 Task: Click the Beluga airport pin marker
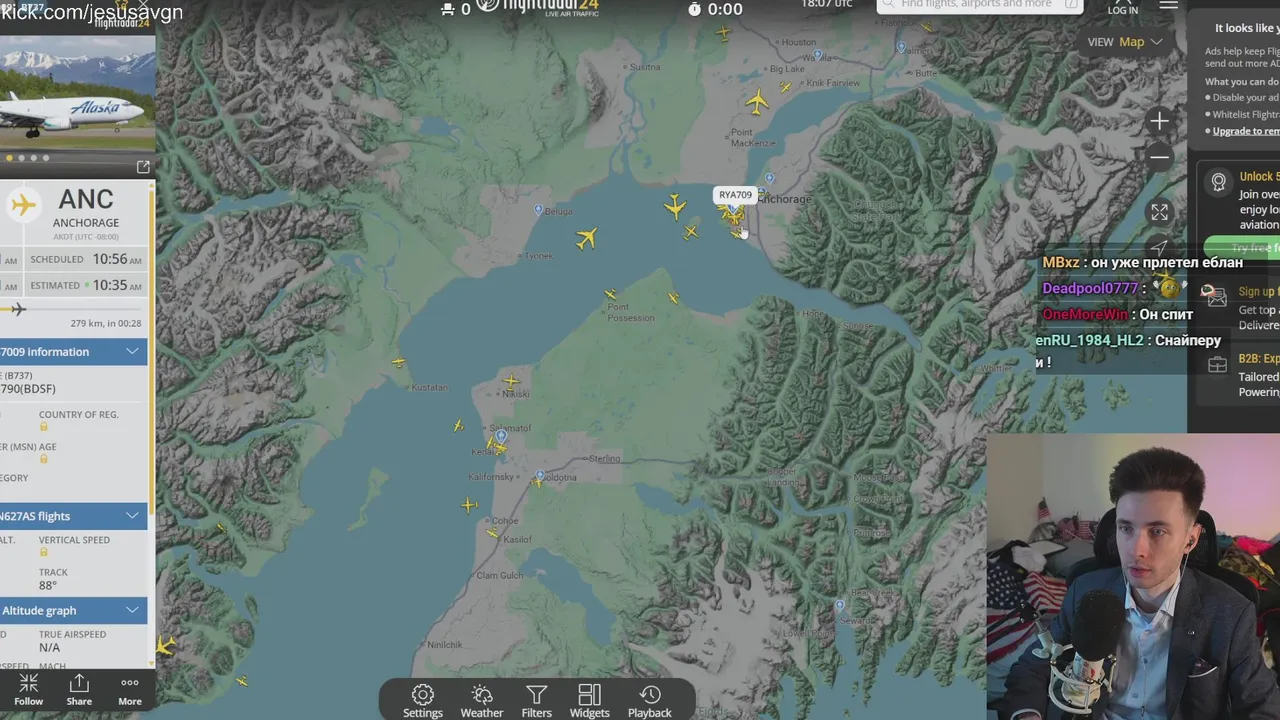point(539,210)
